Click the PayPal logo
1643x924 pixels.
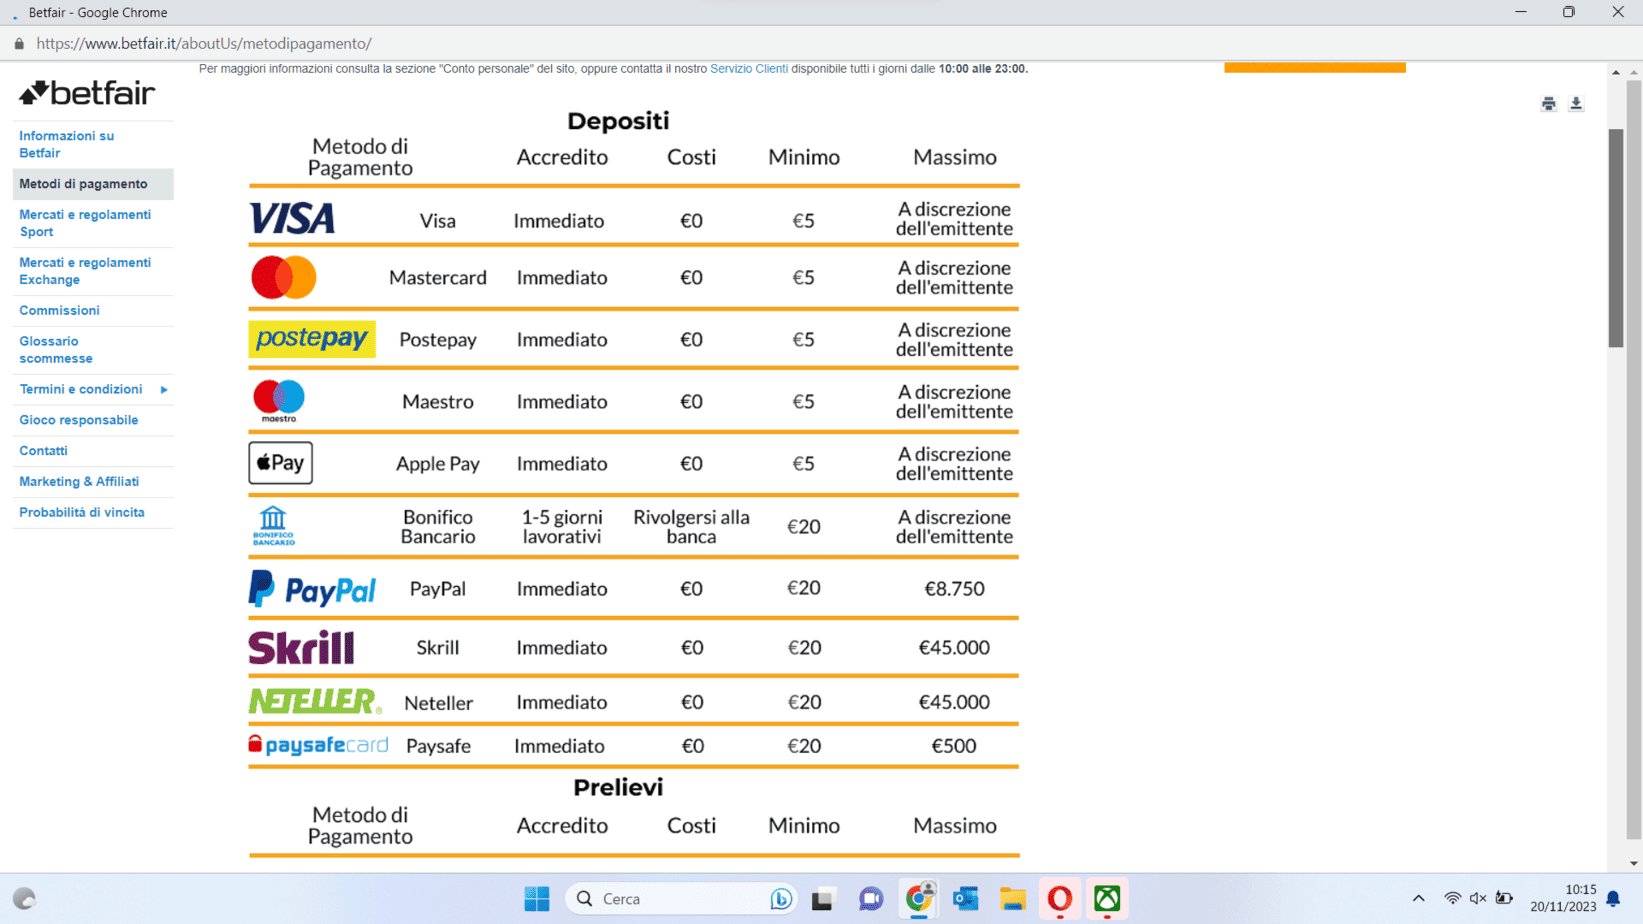tap(312, 589)
